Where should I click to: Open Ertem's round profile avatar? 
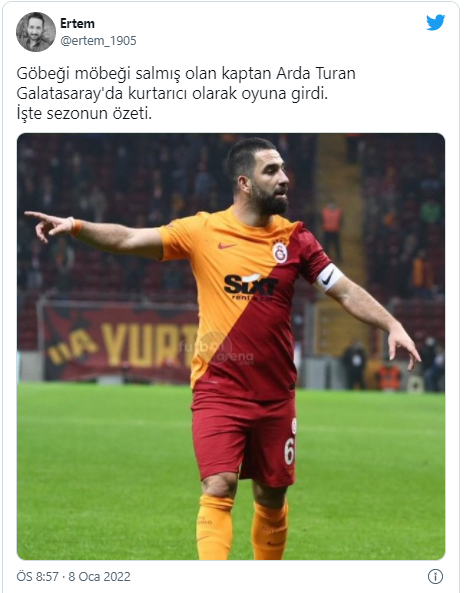[36, 32]
